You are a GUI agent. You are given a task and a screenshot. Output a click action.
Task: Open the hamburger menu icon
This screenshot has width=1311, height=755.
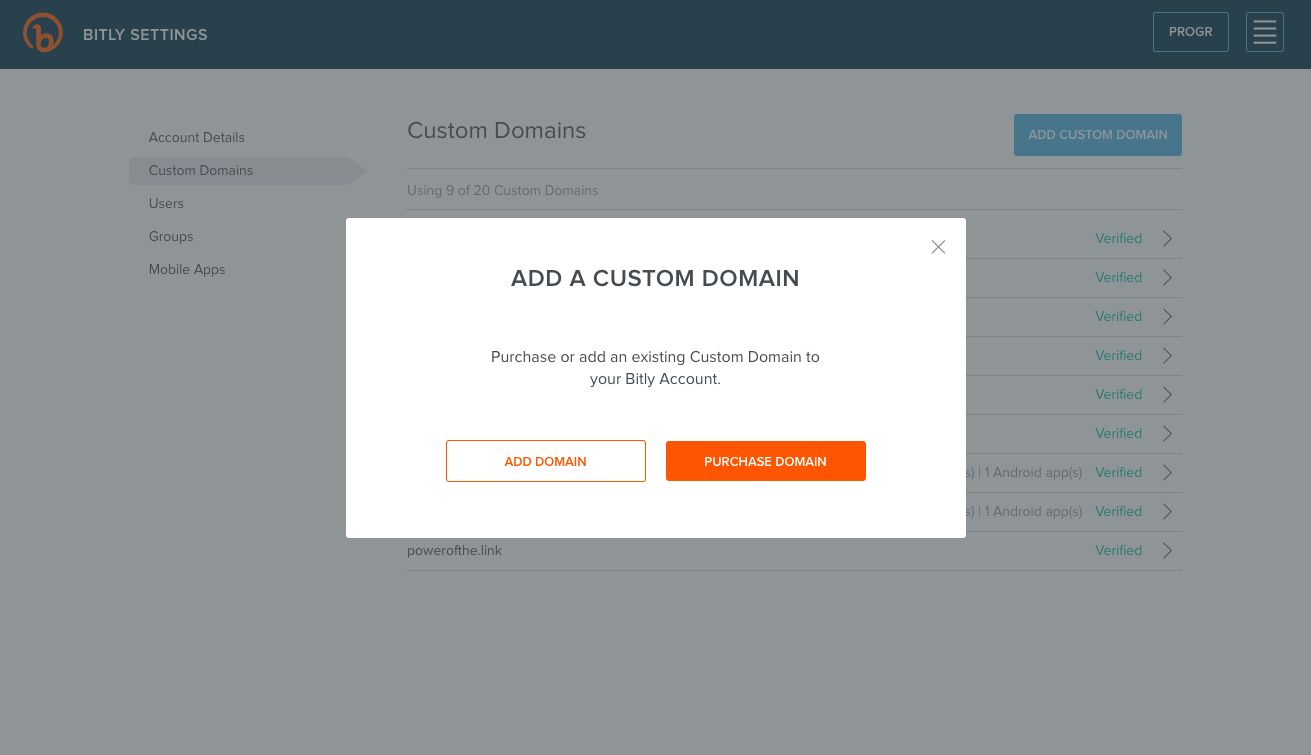point(1264,32)
